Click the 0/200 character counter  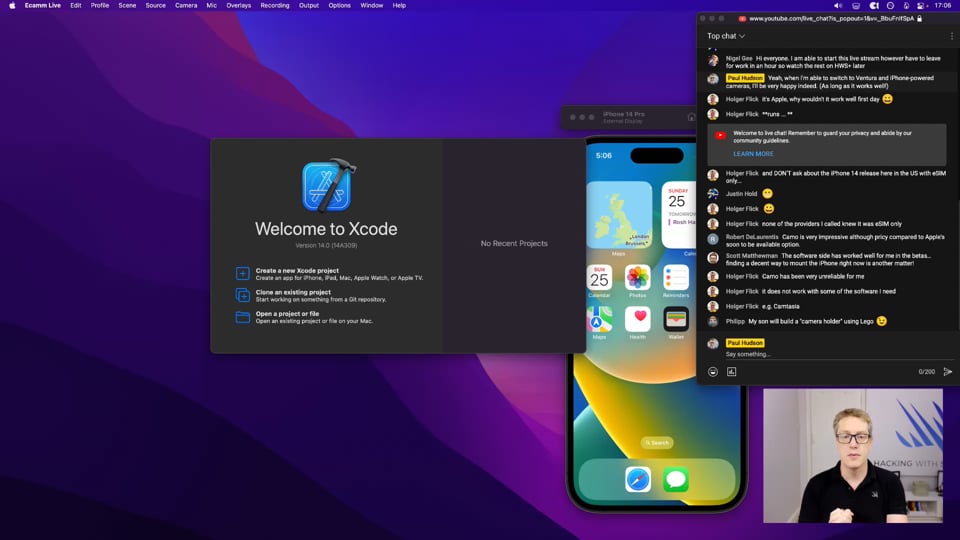coord(926,372)
